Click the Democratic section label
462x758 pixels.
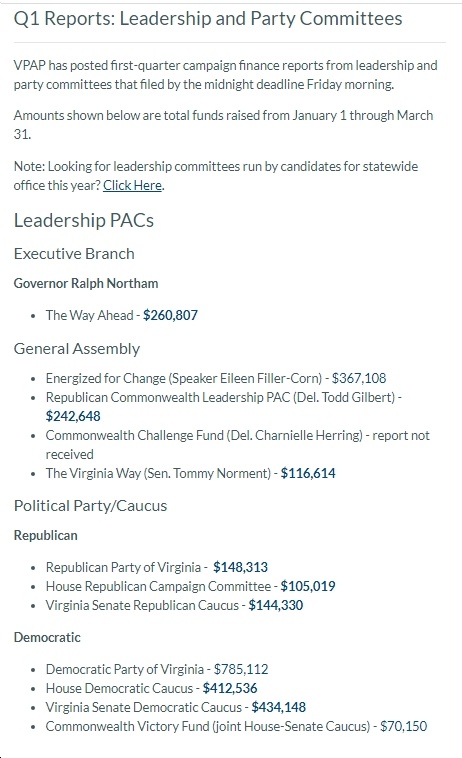pyautogui.click(x=47, y=637)
